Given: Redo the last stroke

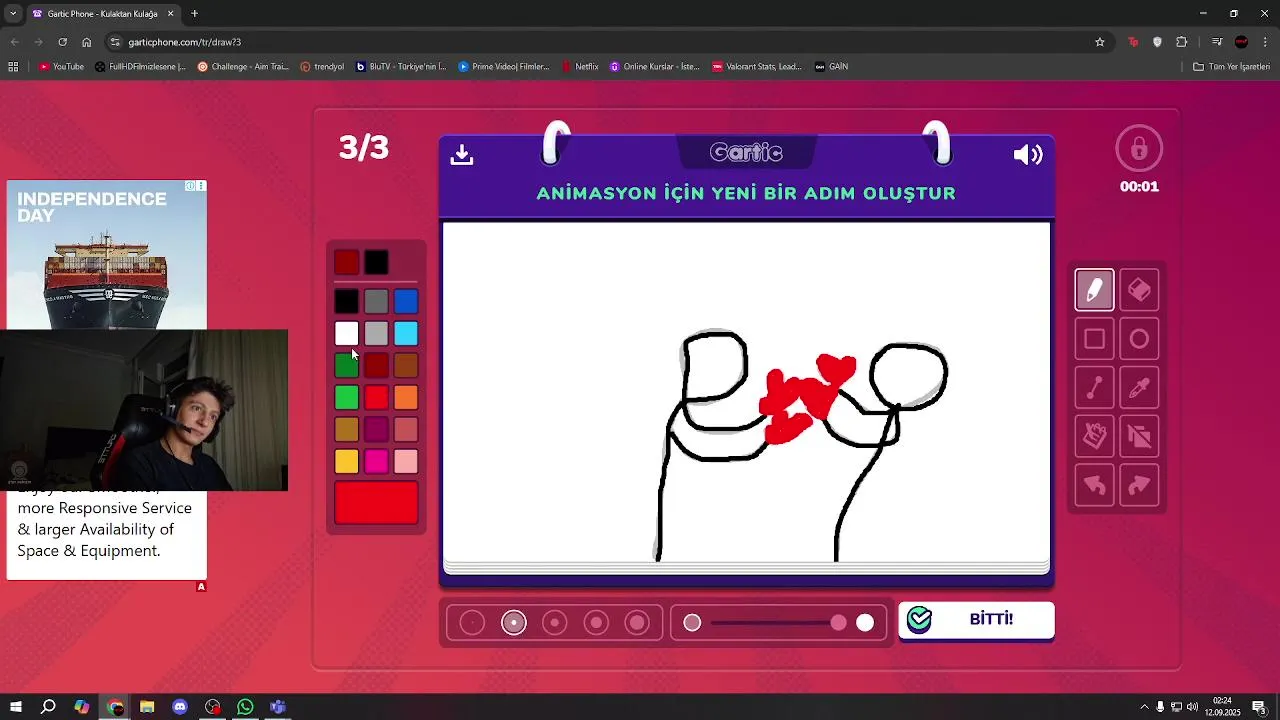Looking at the screenshot, I should tap(1139, 485).
